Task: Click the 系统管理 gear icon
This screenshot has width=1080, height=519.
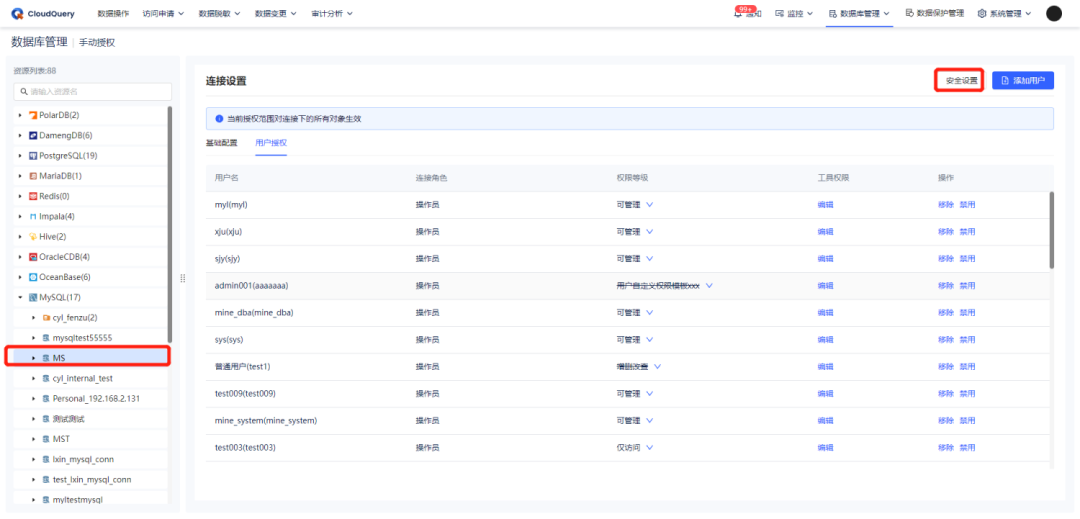Action: [x=982, y=14]
